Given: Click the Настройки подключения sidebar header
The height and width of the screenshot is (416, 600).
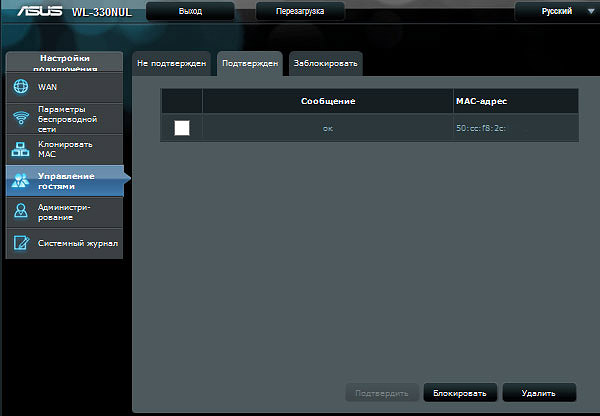Looking at the screenshot, I should click(64, 62).
